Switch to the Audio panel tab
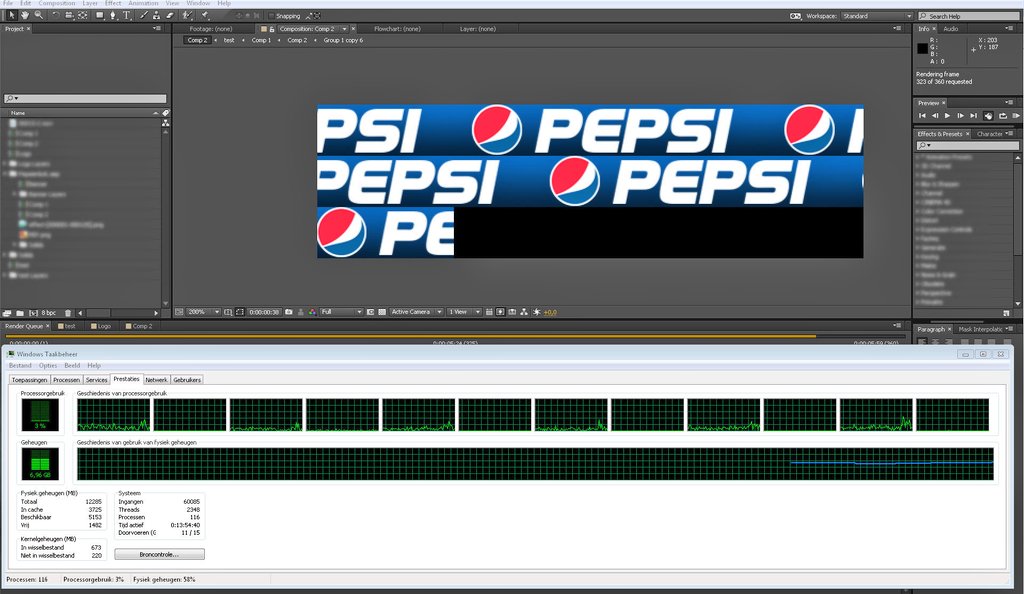This screenshot has width=1024, height=594. (951, 29)
